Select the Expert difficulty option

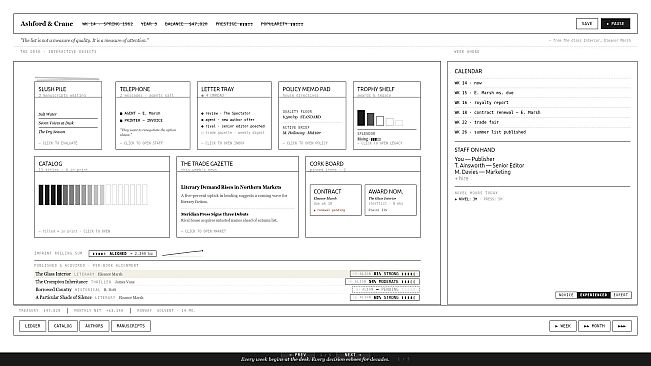[x=621, y=295]
